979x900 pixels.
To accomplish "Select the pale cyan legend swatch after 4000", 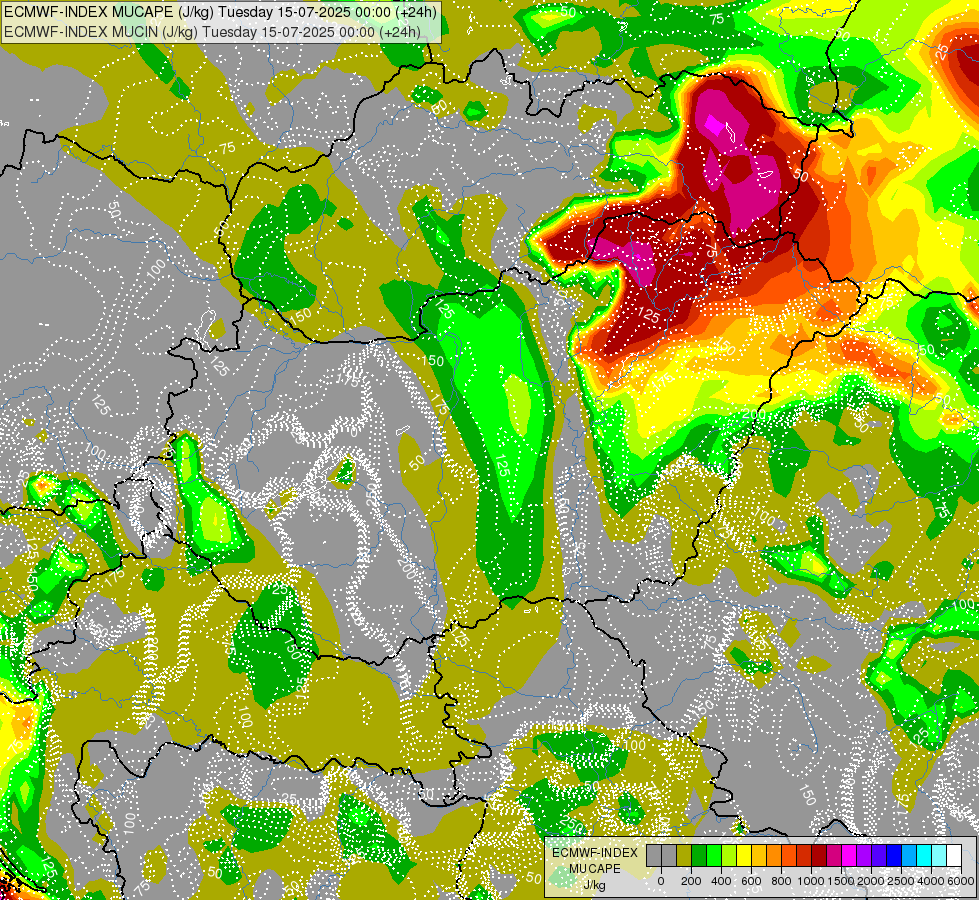I will pyautogui.click(x=939, y=855).
